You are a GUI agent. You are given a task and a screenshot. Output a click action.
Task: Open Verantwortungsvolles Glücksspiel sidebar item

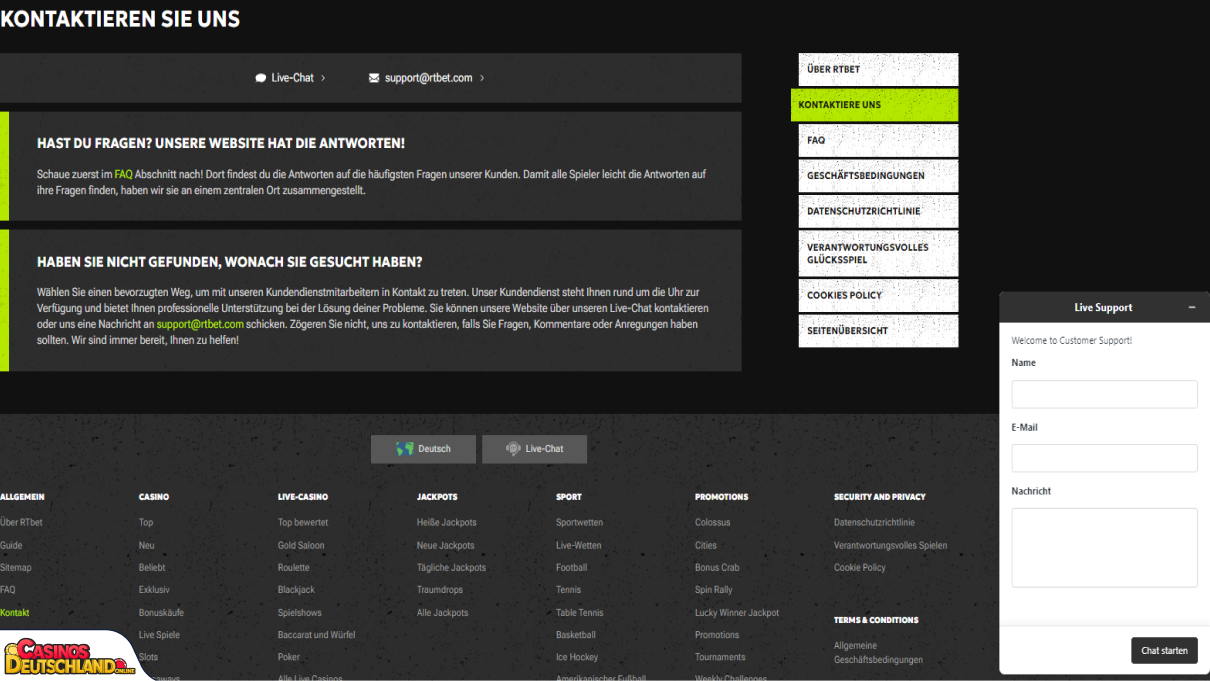coord(878,253)
